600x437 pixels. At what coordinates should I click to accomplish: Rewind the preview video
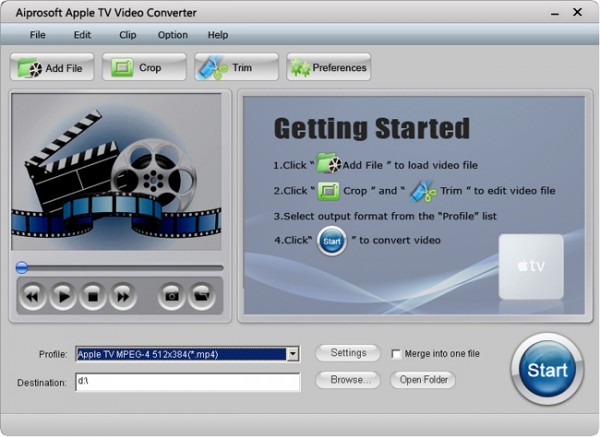point(33,295)
